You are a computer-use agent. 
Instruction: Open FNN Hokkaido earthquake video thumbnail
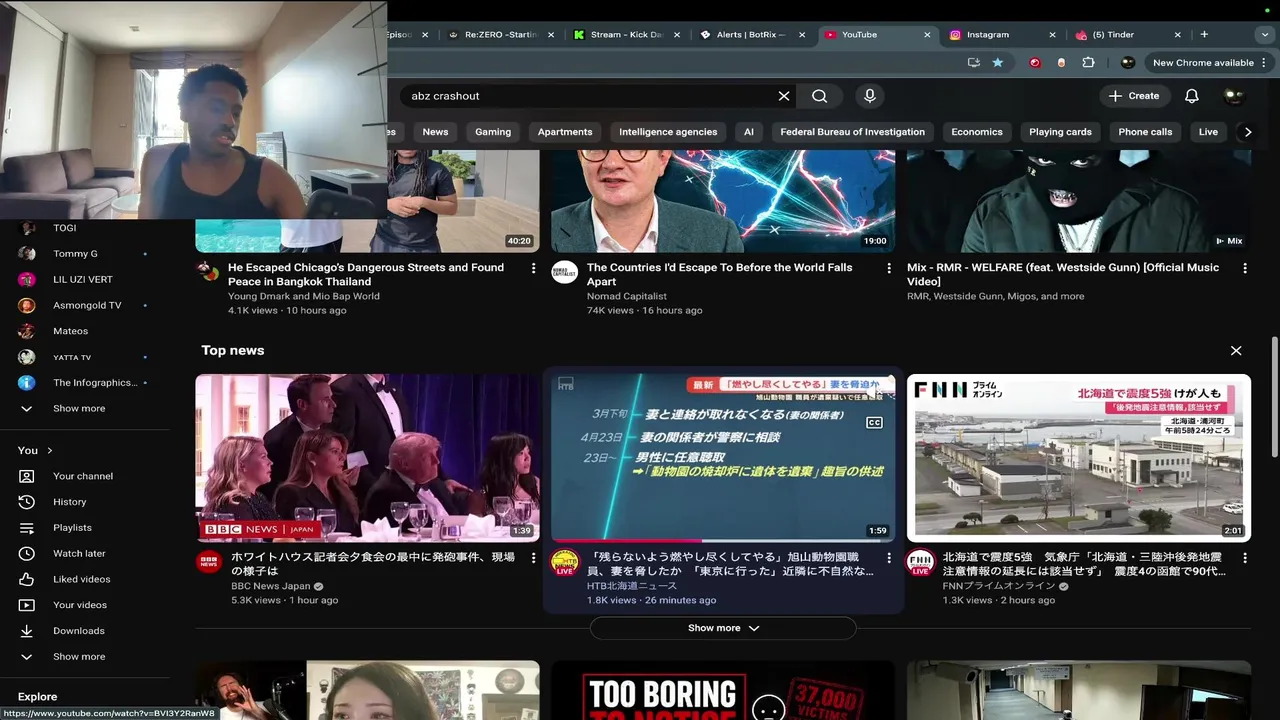[x=1079, y=458]
